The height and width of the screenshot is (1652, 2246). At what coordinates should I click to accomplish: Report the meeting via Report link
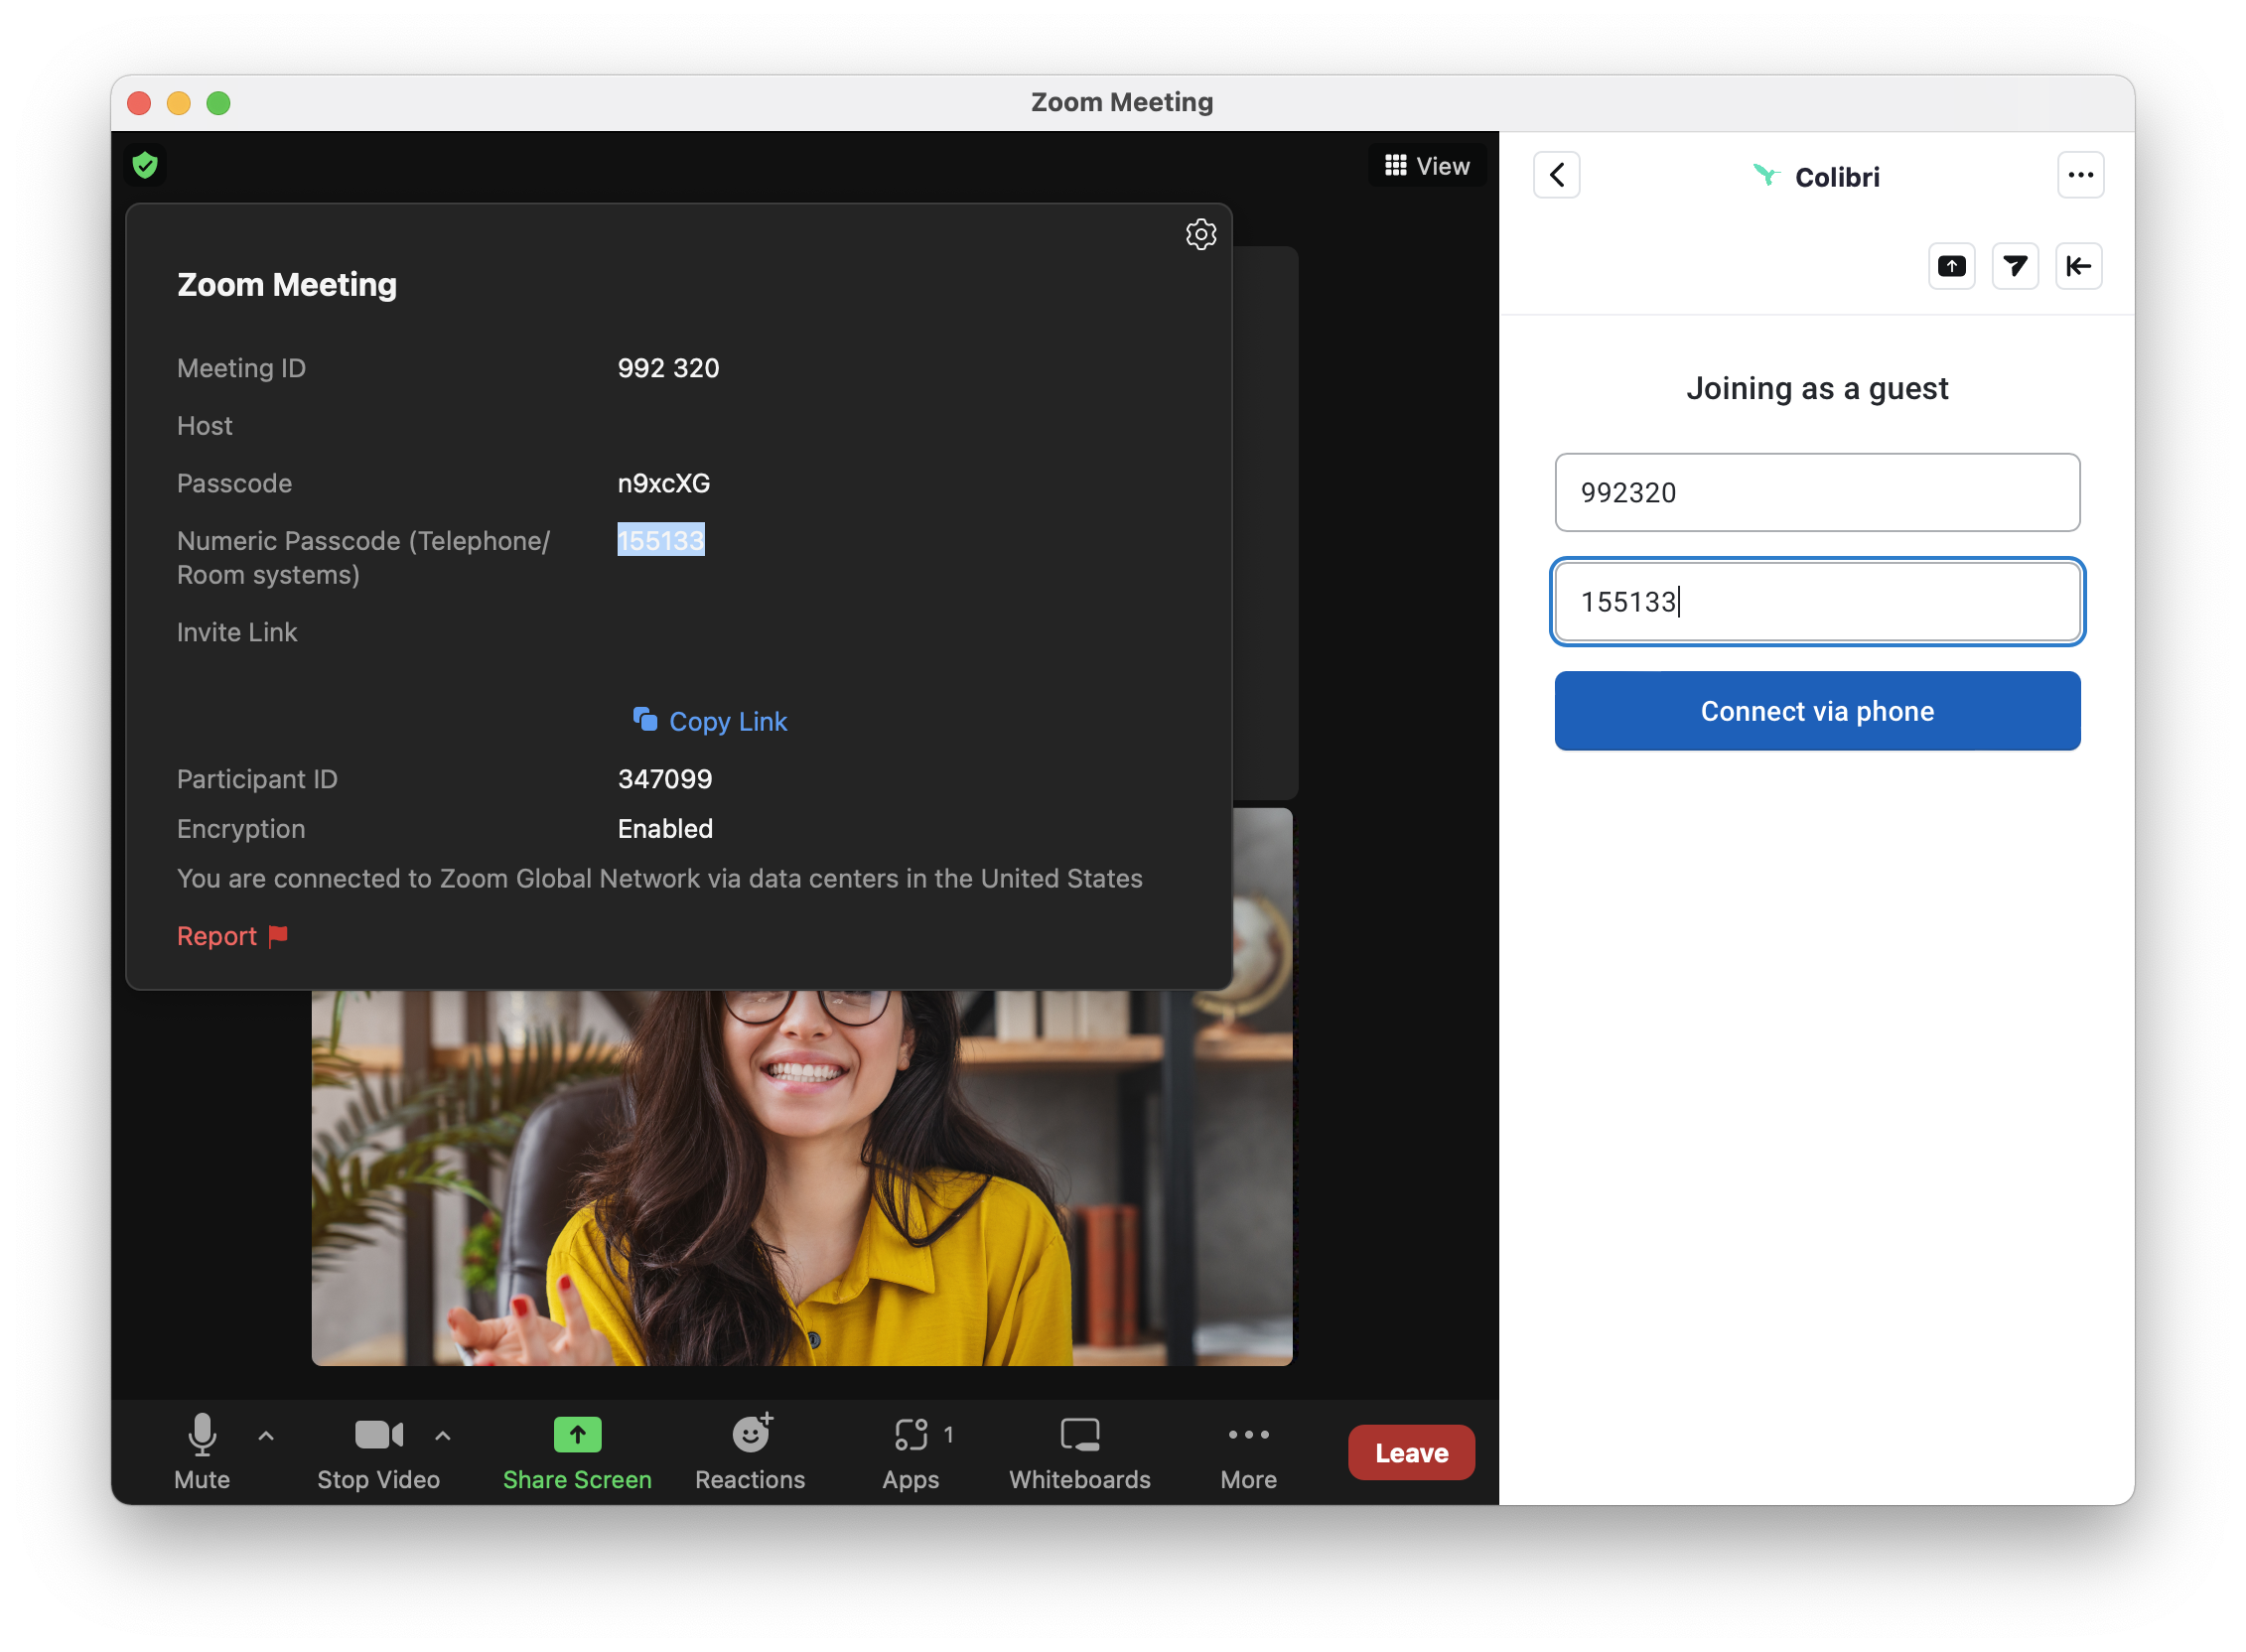tap(232, 936)
